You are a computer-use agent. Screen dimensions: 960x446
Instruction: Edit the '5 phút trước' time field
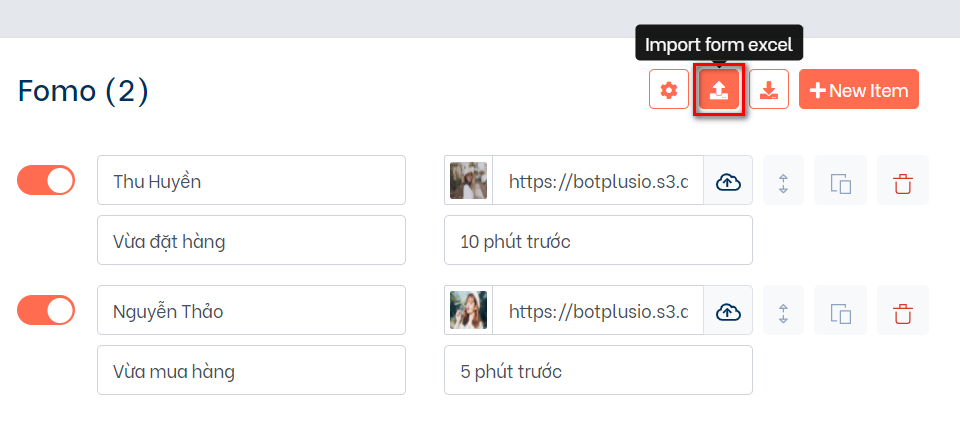pyautogui.click(x=598, y=371)
